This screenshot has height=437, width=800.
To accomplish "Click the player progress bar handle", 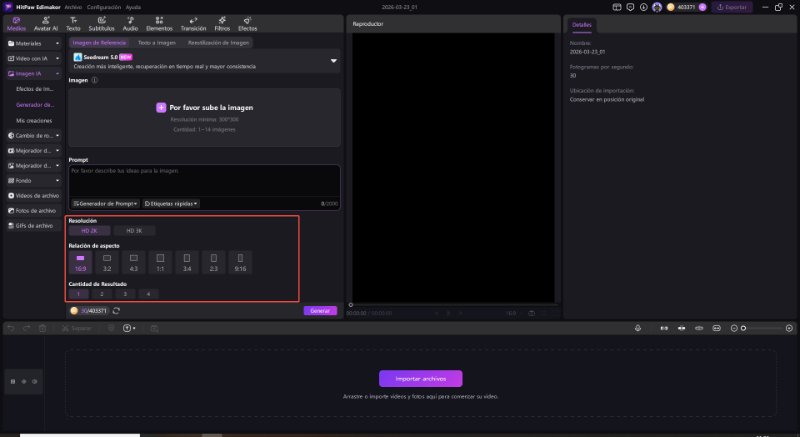I will pos(351,305).
